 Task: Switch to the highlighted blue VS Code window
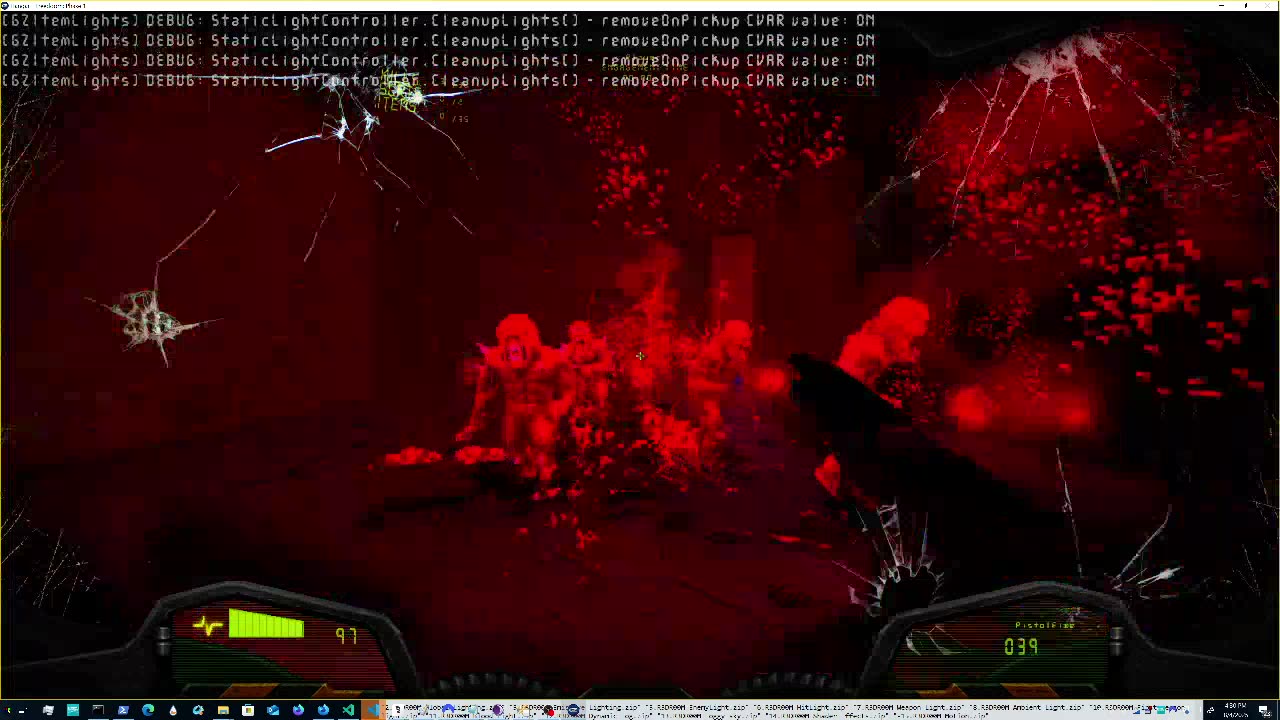click(x=373, y=711)
